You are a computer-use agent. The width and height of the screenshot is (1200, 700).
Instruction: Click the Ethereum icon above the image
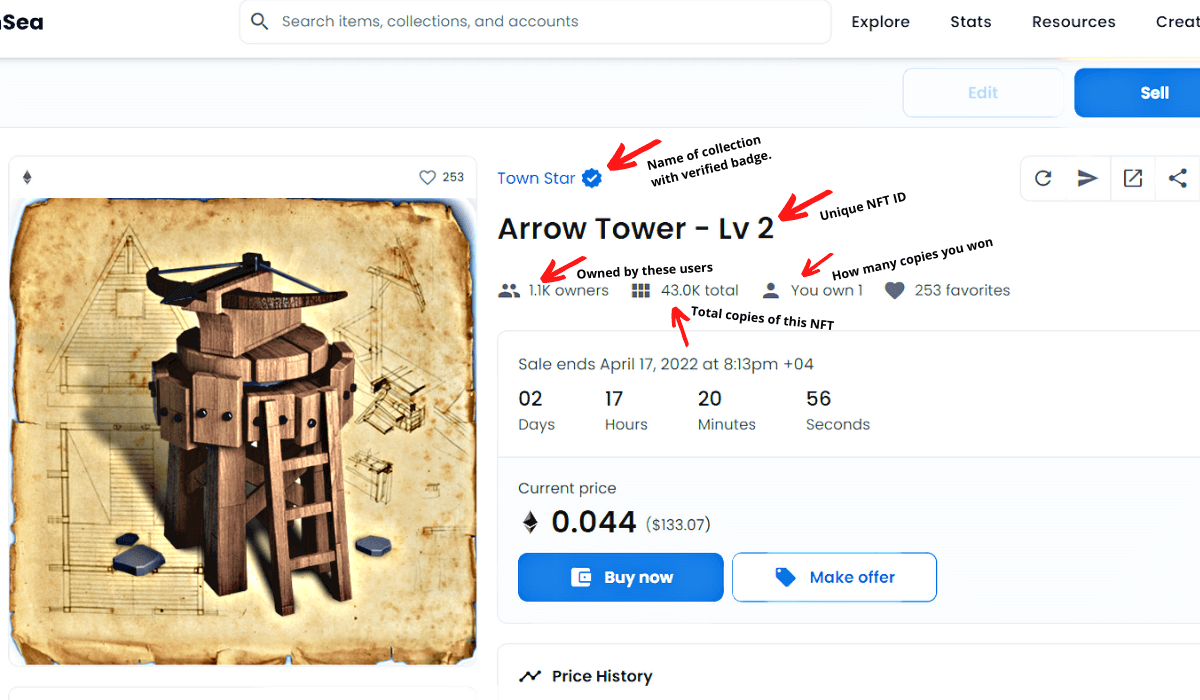27,177
